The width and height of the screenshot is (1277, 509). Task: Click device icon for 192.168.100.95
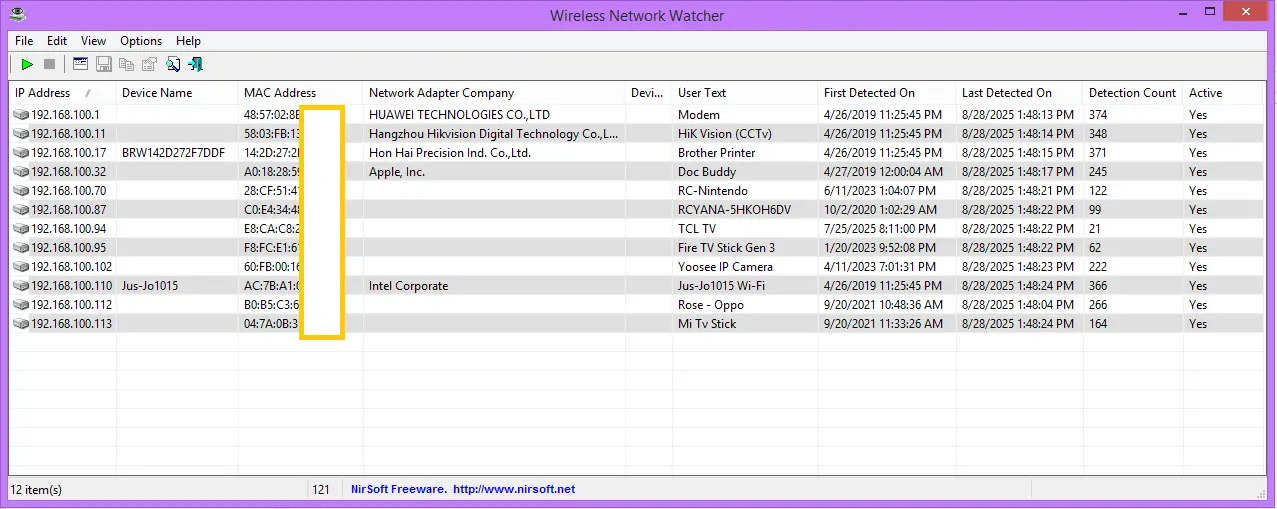click(21, 248)
